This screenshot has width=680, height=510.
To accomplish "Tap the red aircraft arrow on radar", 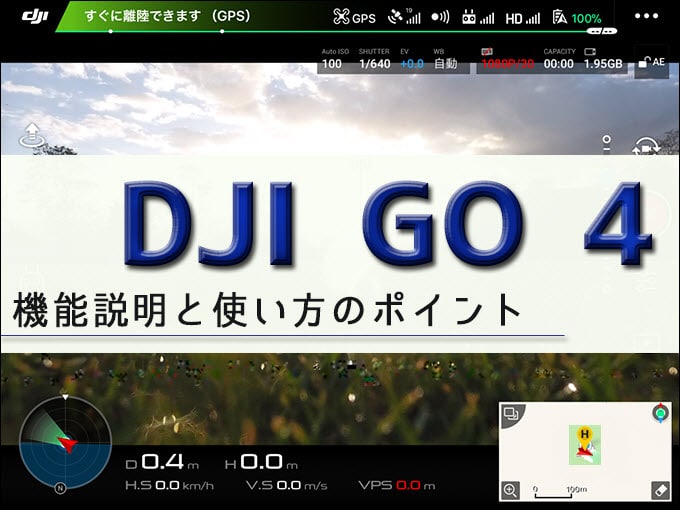I will click(x=68, y=444).
